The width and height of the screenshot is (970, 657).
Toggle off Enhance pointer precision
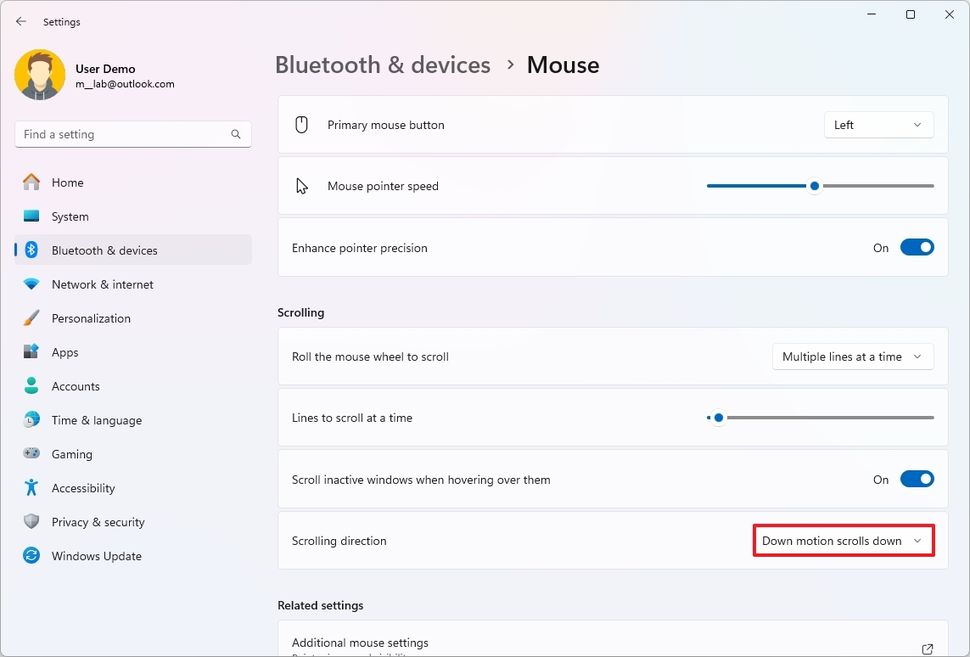click(916, 247)
